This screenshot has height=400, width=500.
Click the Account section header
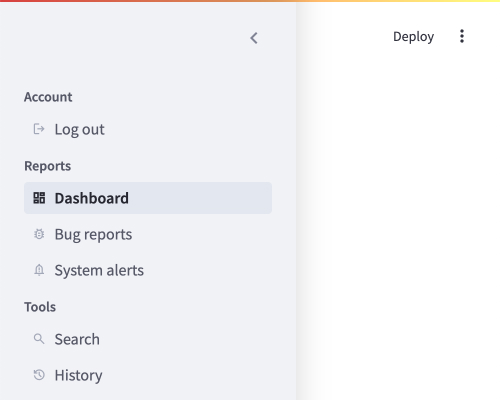point(48,97)
